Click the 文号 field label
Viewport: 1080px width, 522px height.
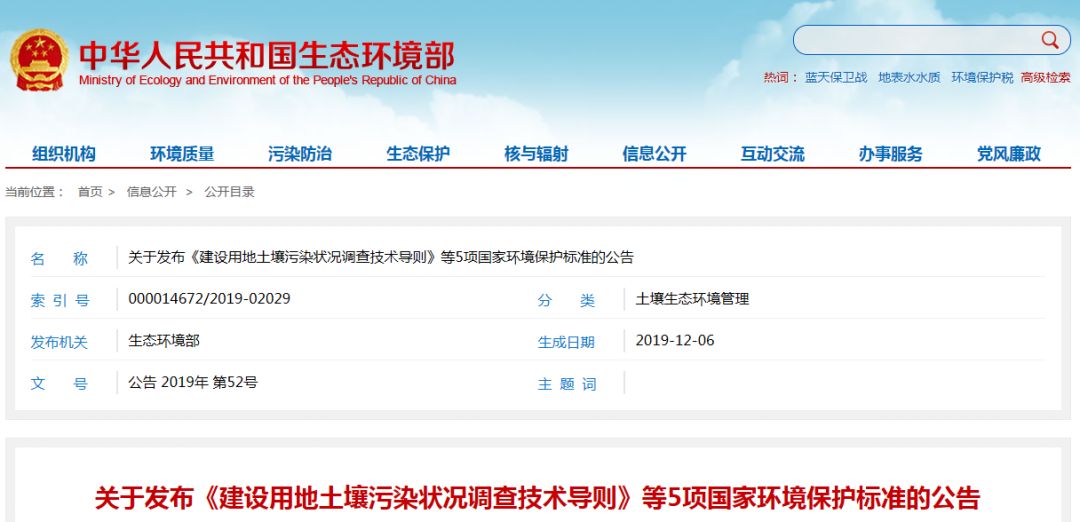click(x=59, y=384)
